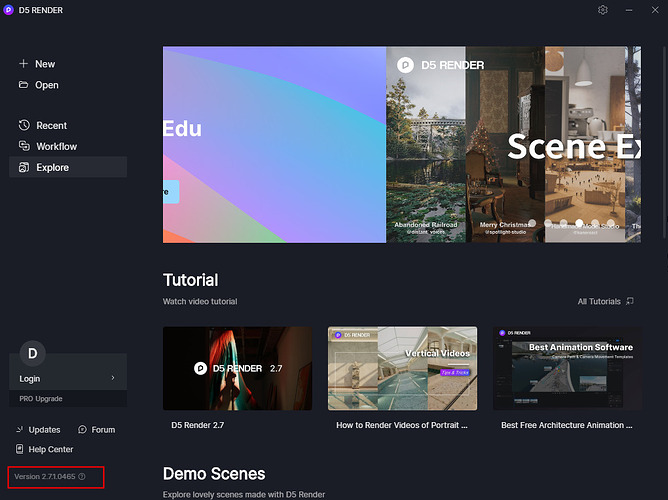The height and width of the screenshot is (500, 668).
Task: Open the Best Animation Software tutorial thumbnail
Action: [x=567, y=368]
